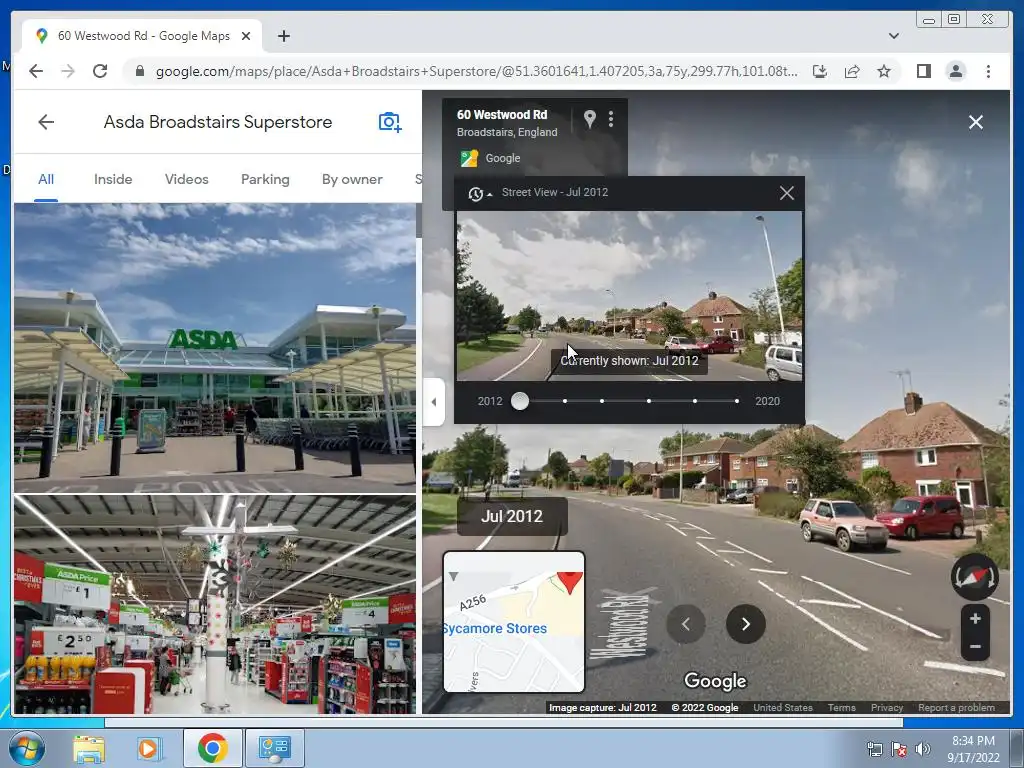The width and height of the screenshot is (1024, 768).
Task: Click the United States link
Action: pyautogui.click(x=782, y=707)
